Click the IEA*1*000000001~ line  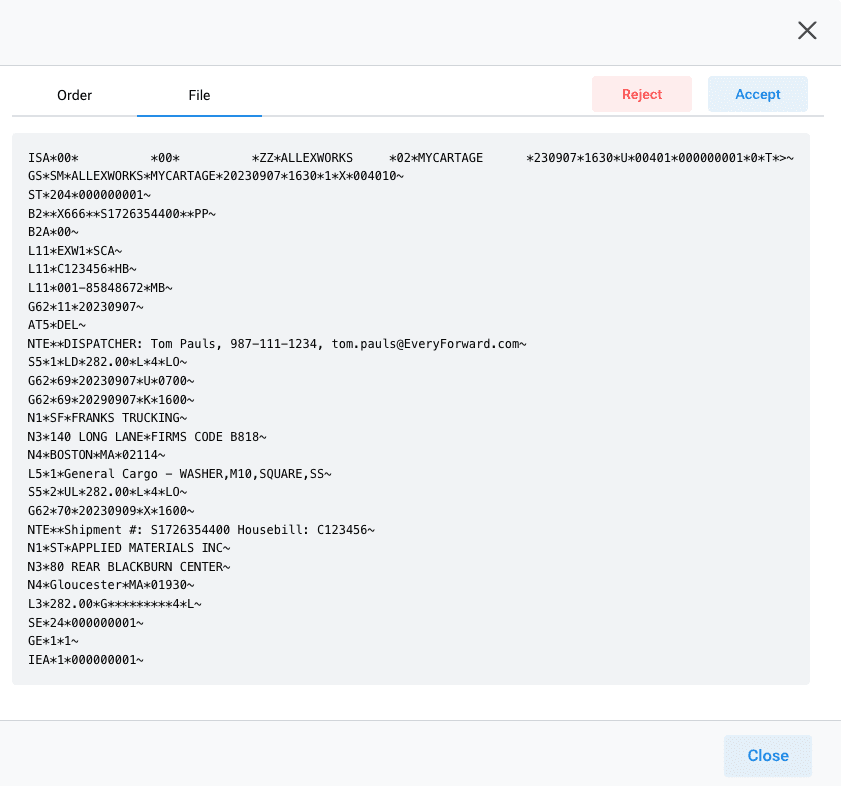[86, 660]
